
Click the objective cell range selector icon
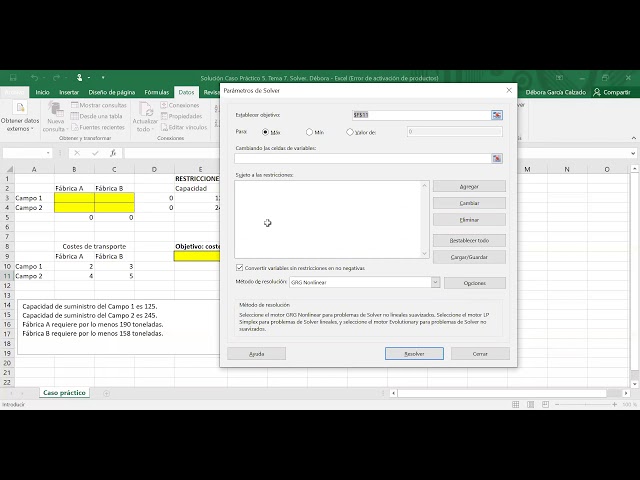497,115
